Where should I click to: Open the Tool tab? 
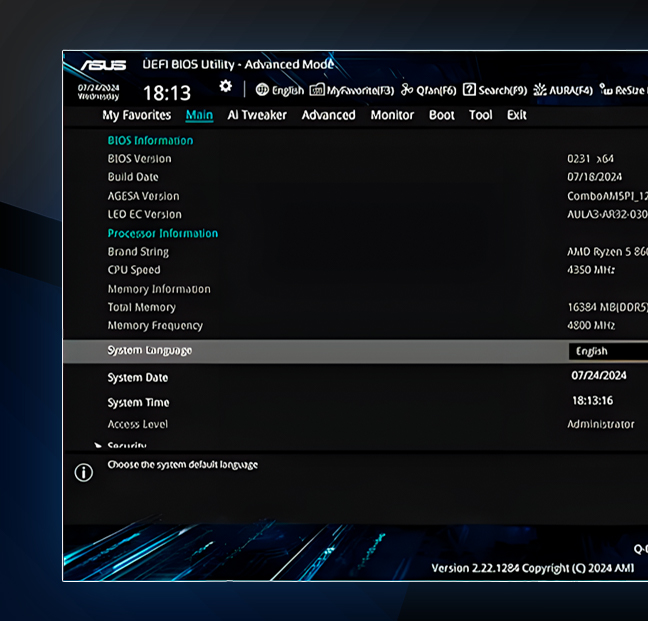coord(481,115)
